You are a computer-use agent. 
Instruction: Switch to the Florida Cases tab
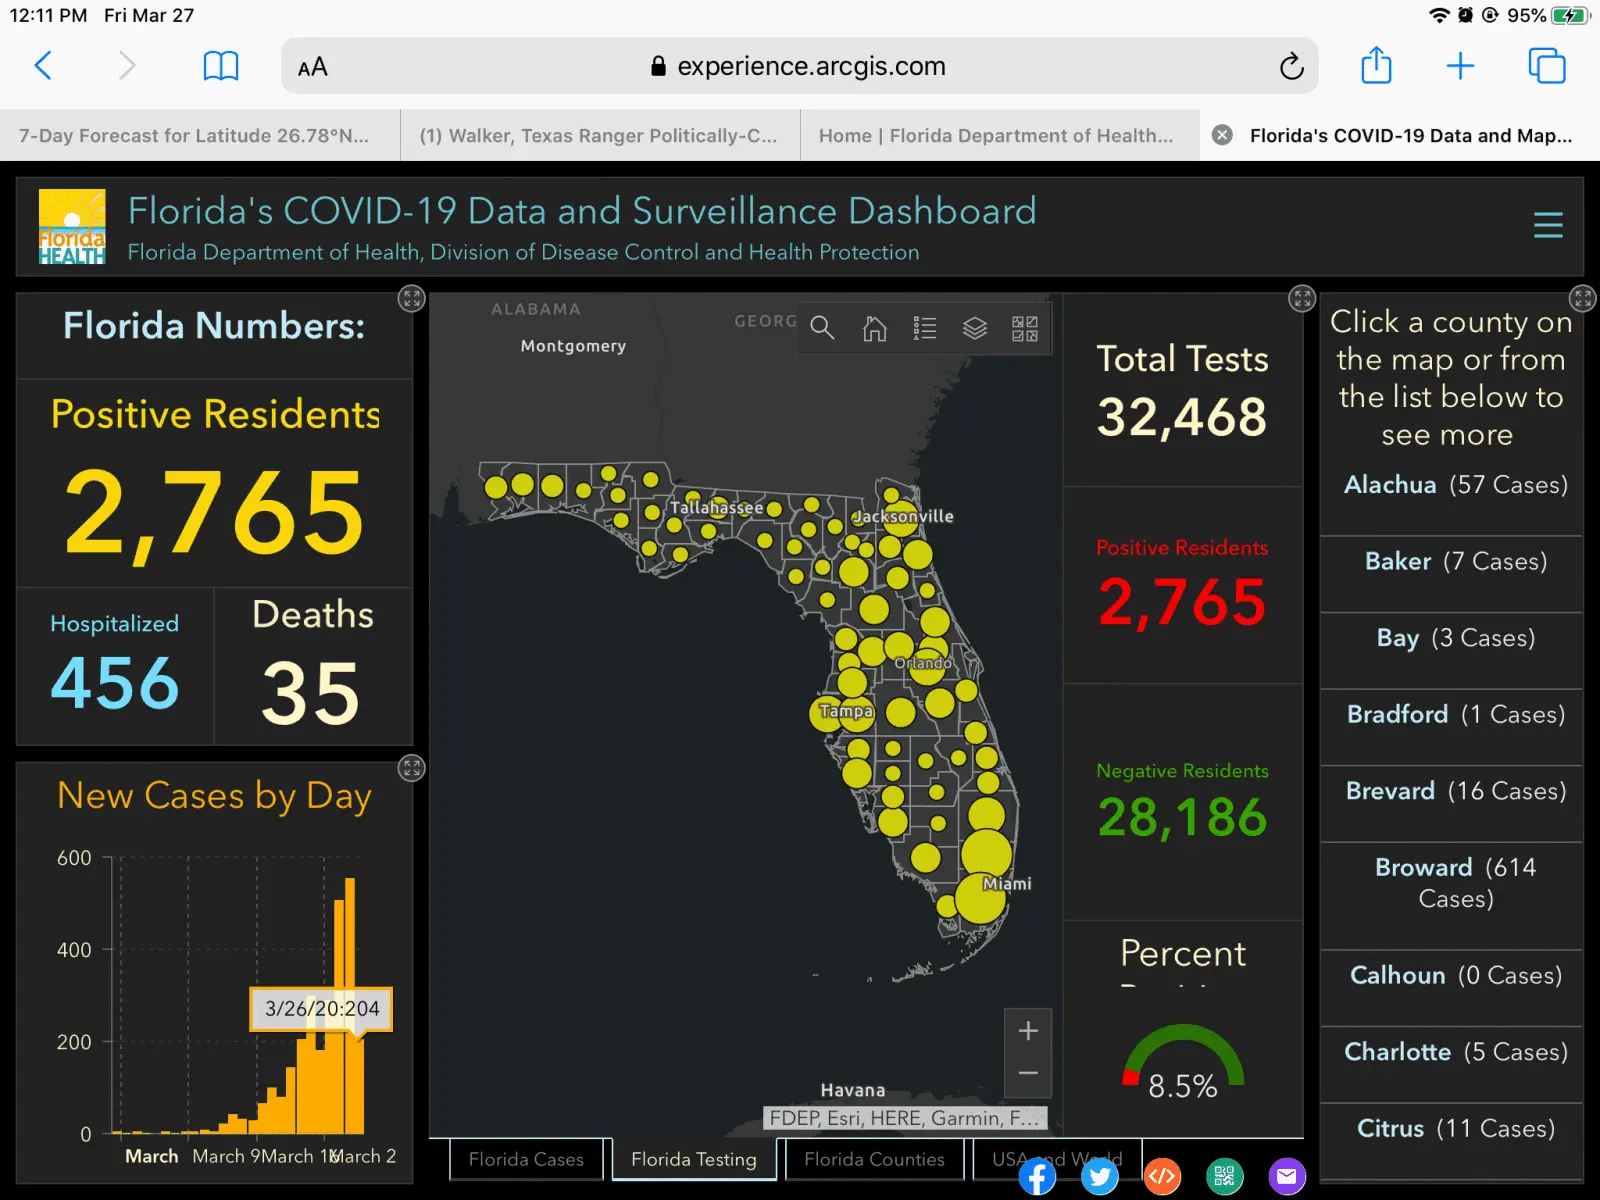[526, 1159]
